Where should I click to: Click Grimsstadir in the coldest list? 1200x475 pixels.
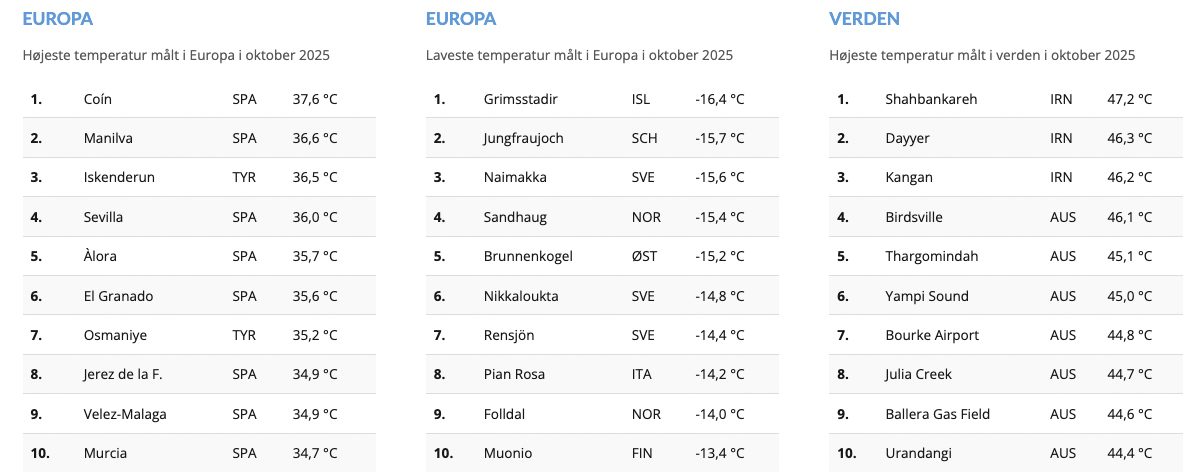click(x=520, y=99)
